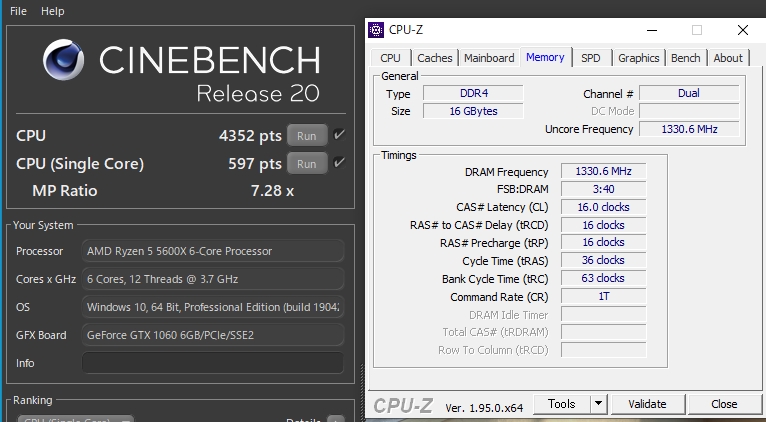
Task: Click the CPU-Z version text 1.95.0.x64
Action: (484, 407)
